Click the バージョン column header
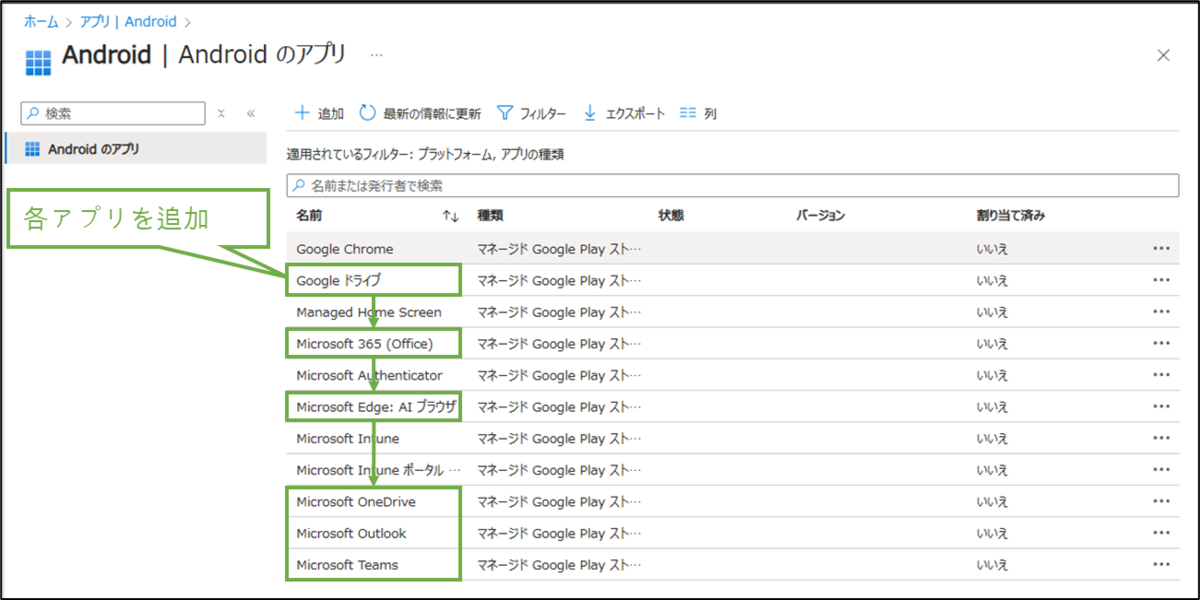1200x600 pixels. pyautogui.click(x=820, y=216)
